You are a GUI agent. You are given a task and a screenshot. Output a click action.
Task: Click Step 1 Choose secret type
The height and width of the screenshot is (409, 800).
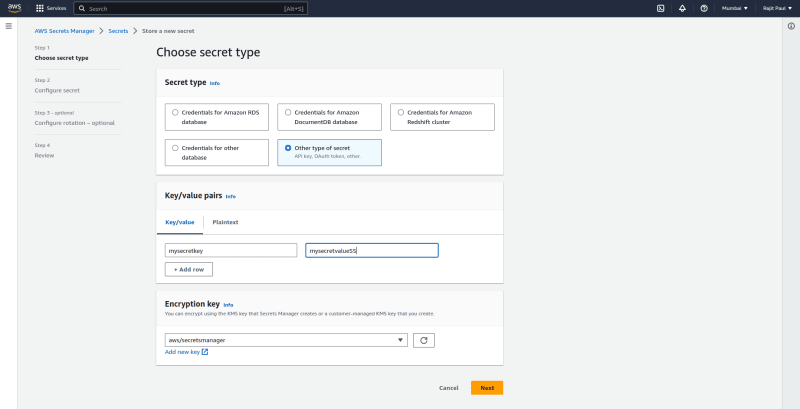(61, 58)
